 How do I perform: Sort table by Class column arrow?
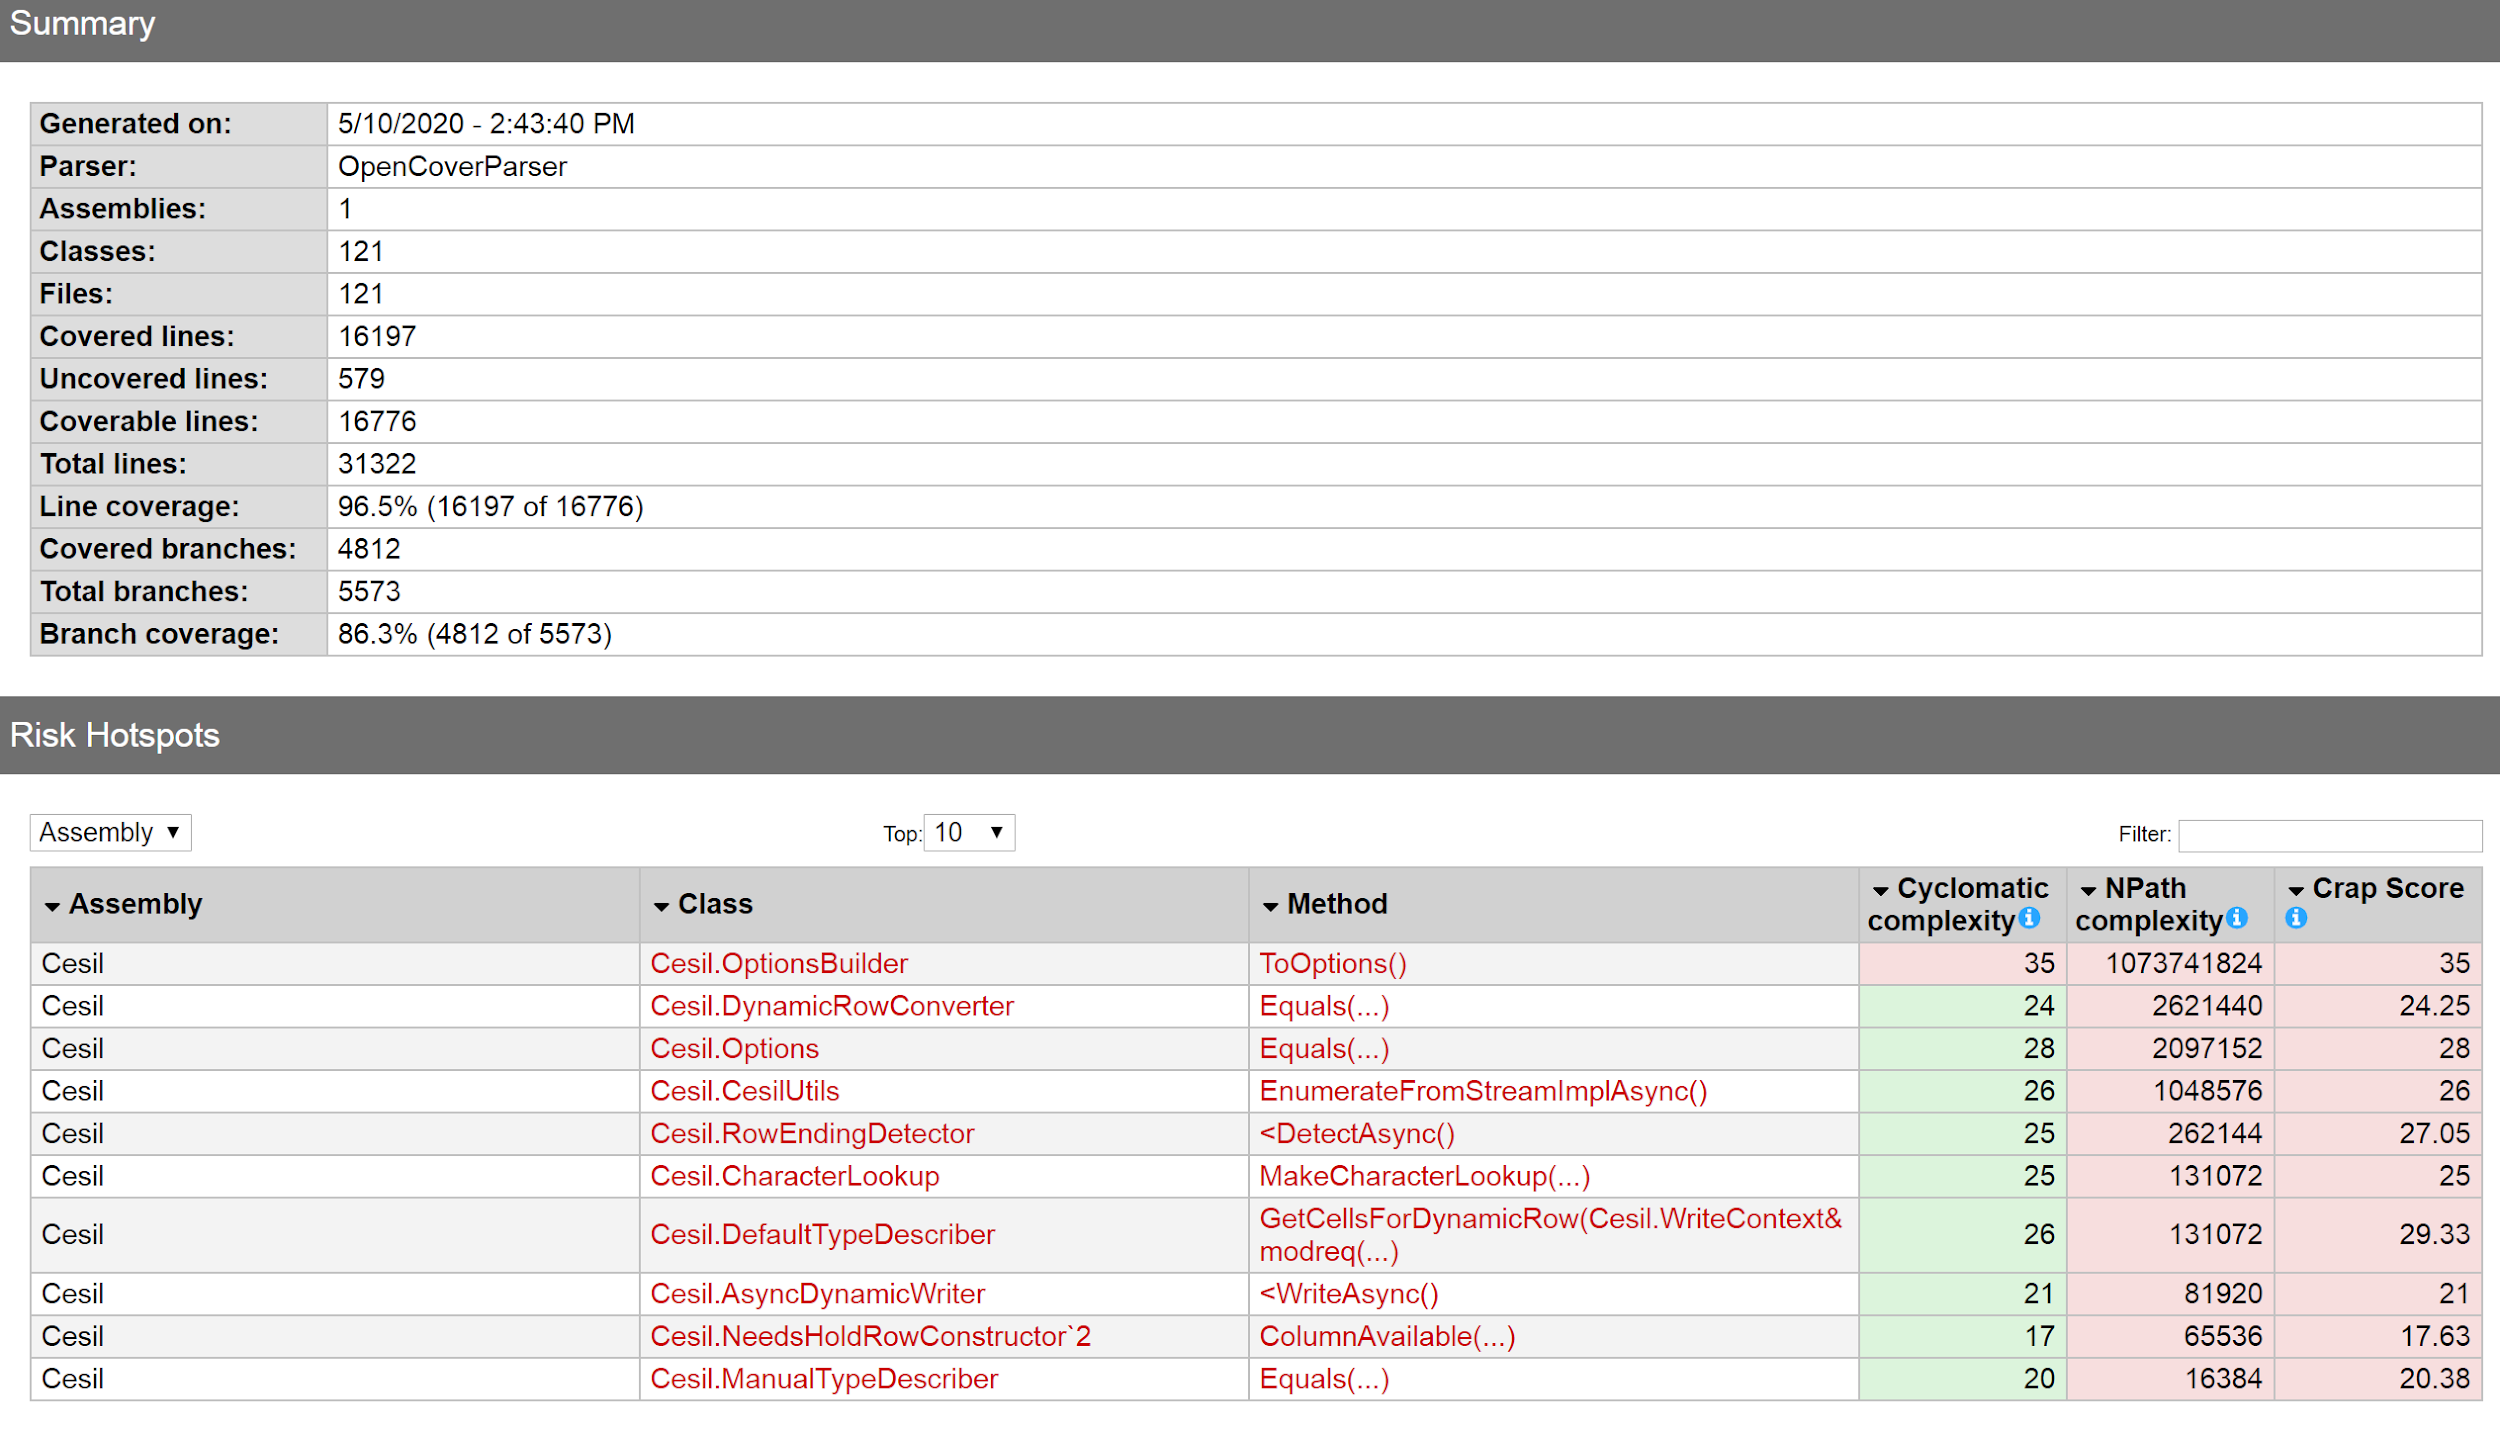[661, 906]
